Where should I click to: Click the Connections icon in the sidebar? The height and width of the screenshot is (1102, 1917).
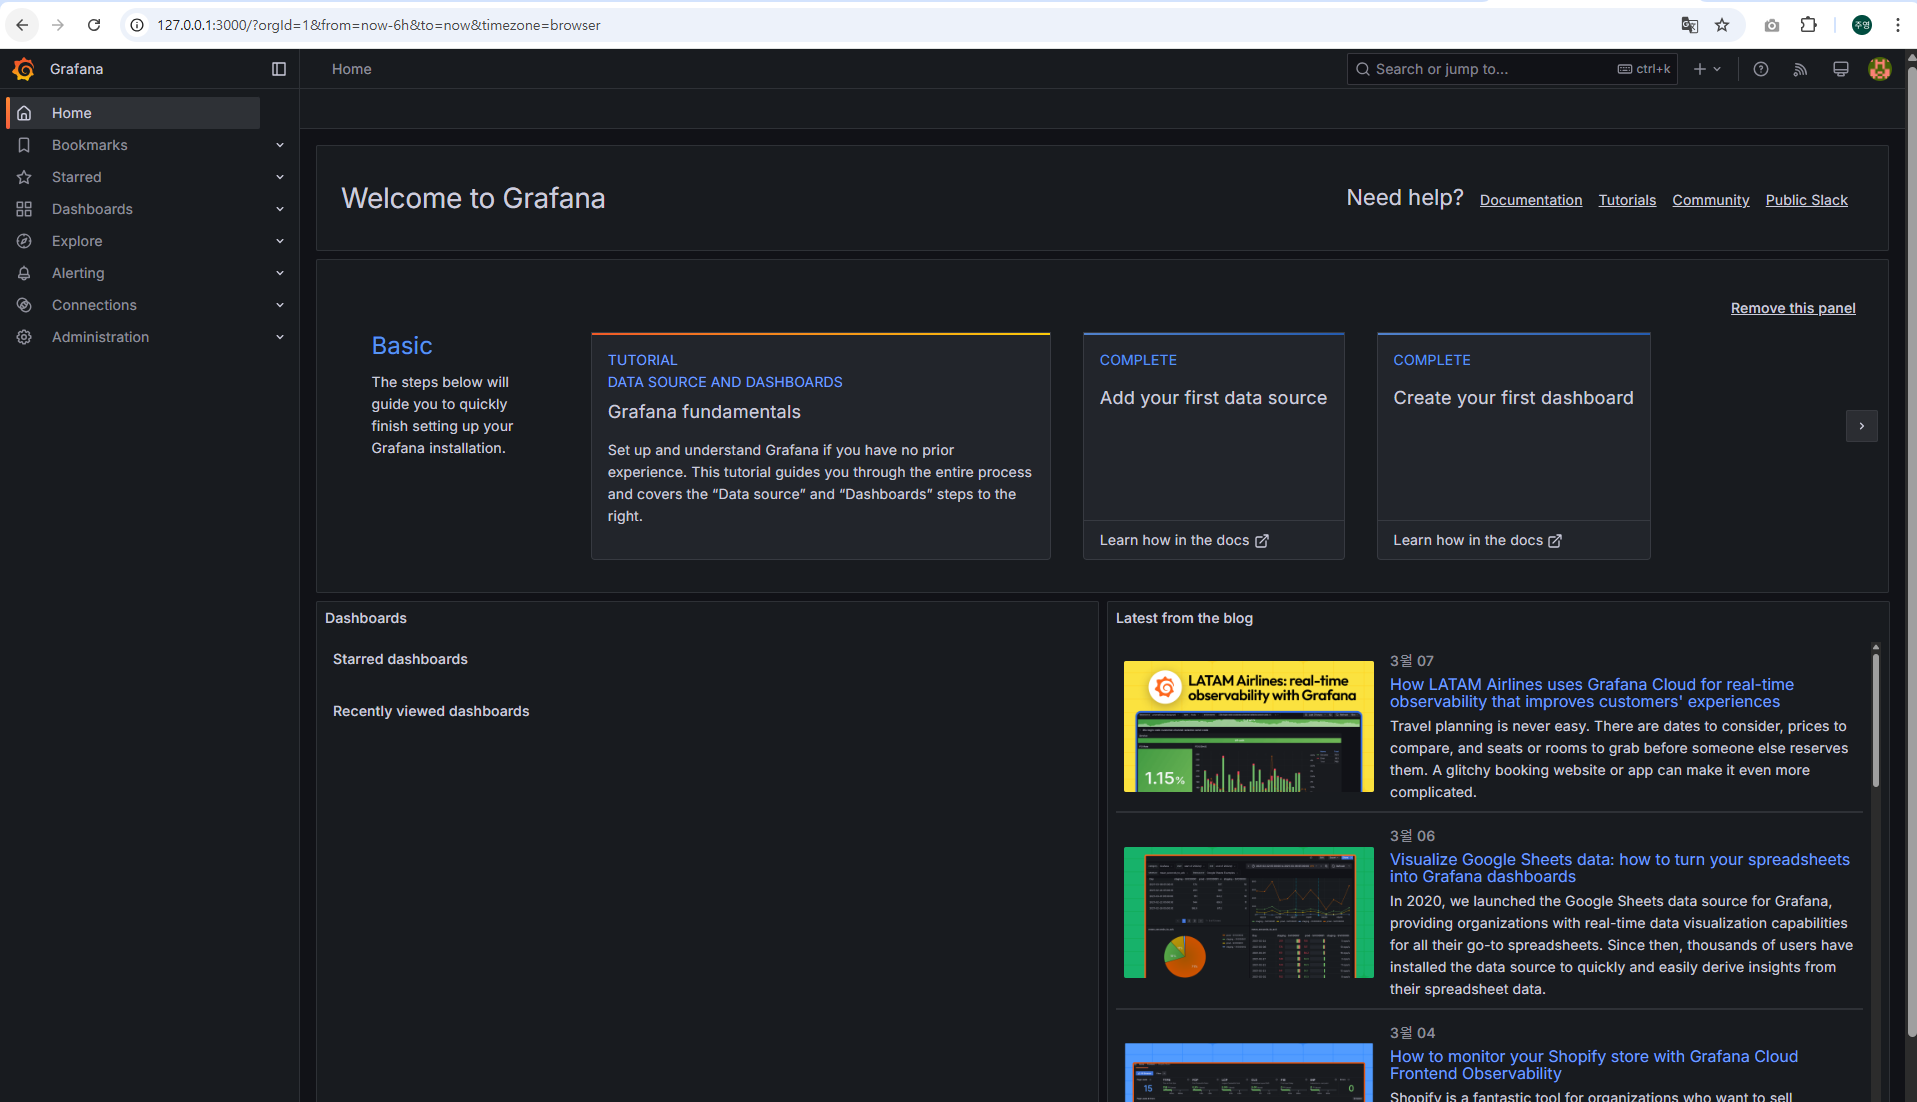[x=24, y=305]
